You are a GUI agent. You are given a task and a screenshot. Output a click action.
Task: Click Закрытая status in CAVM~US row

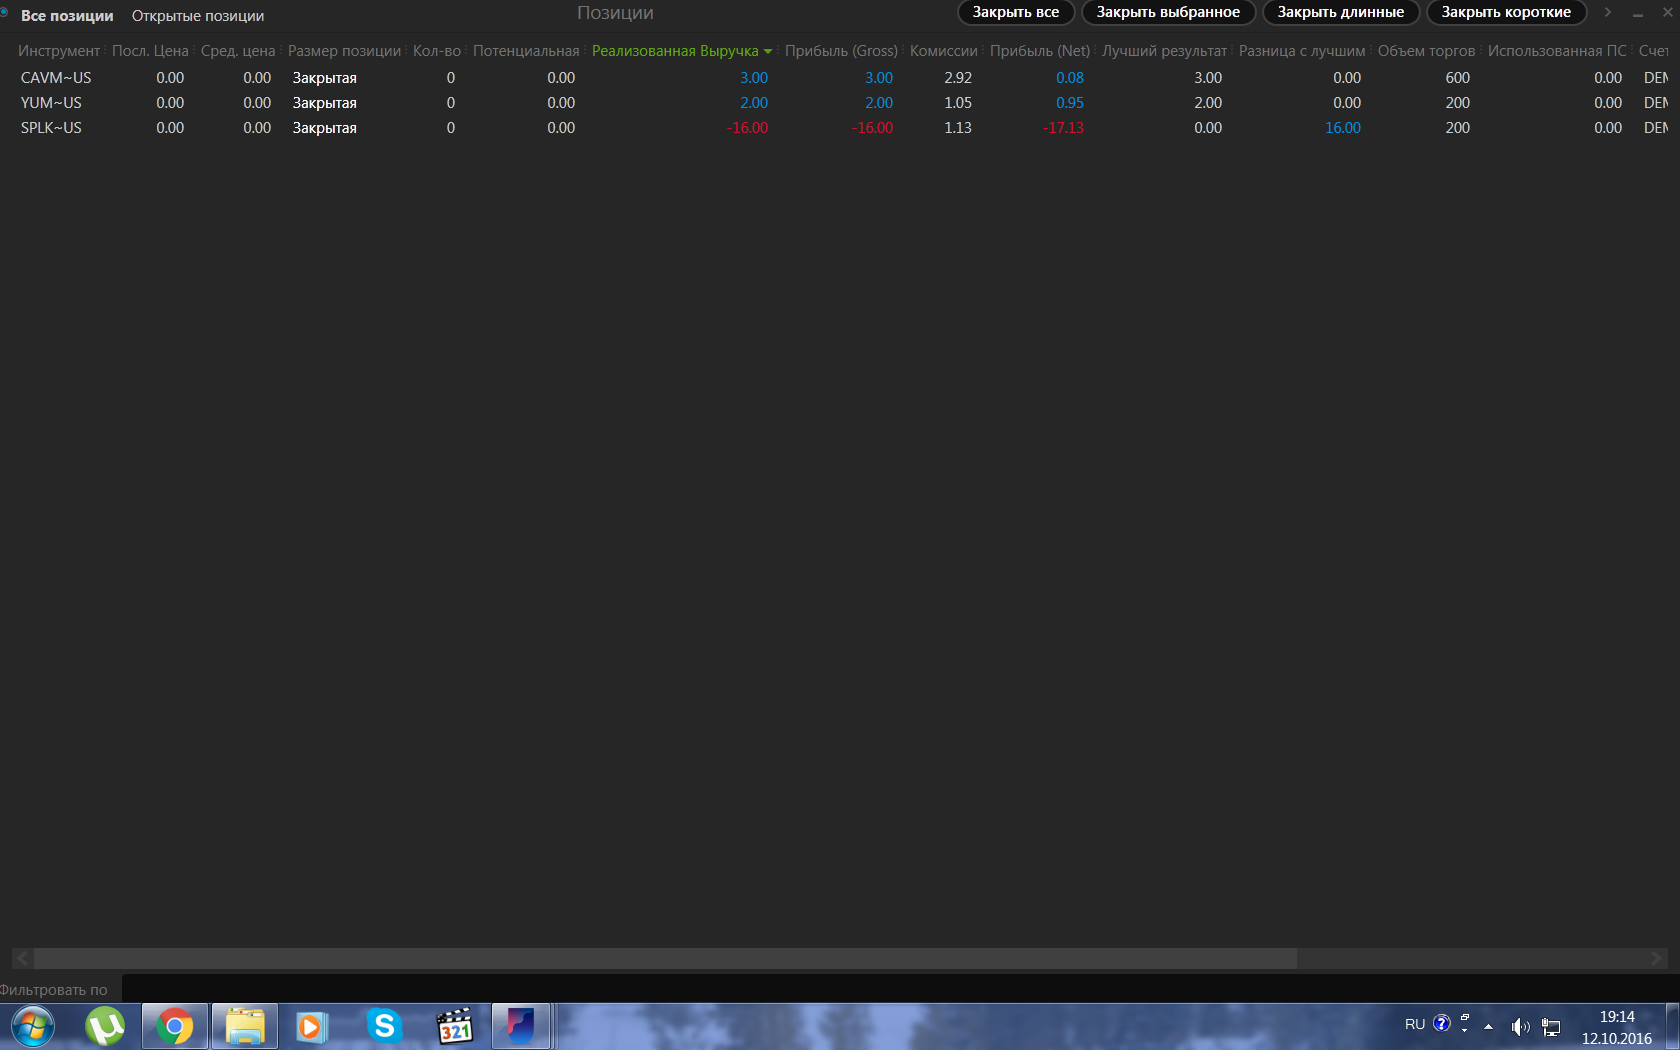(324, 78)
